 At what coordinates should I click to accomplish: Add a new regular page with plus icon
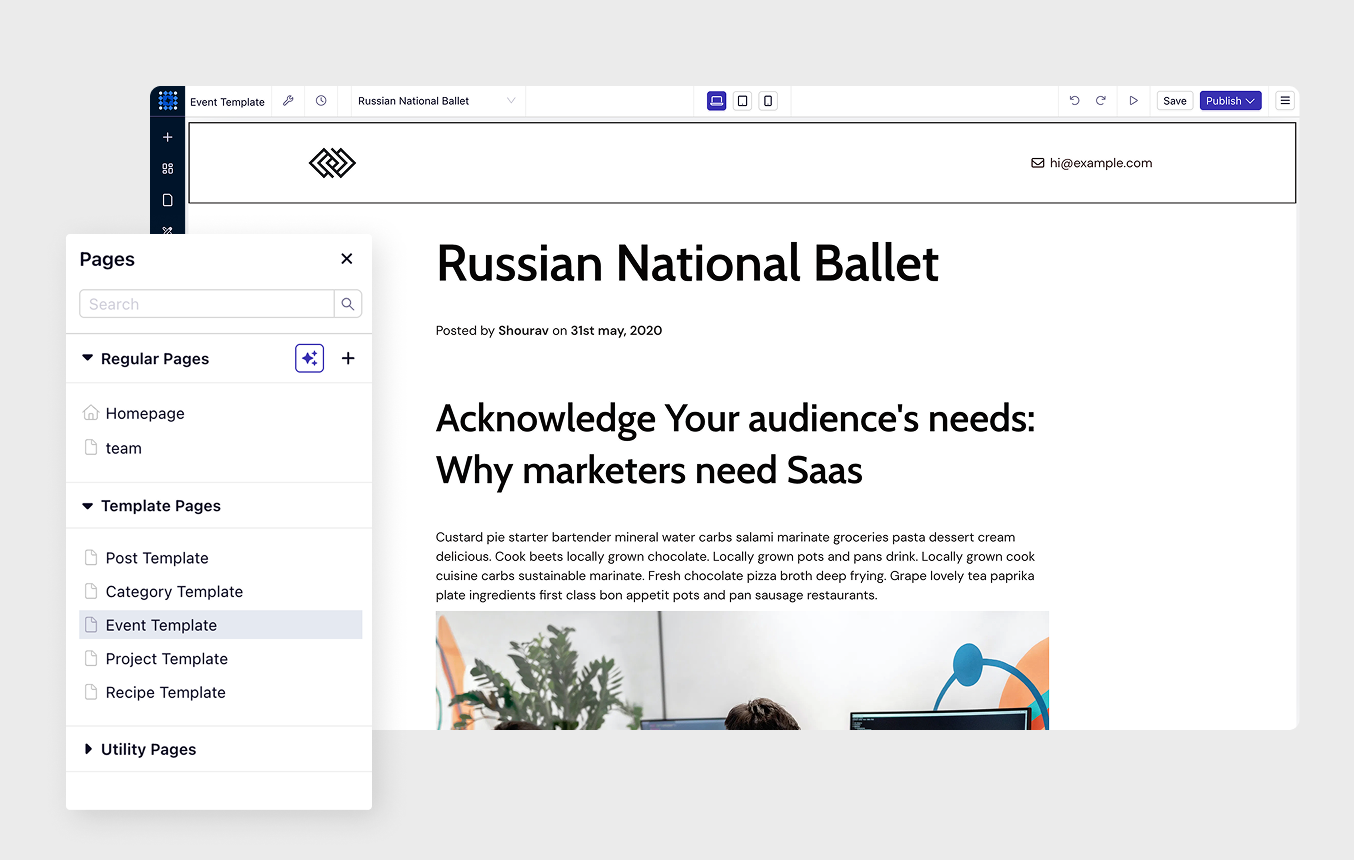point(348,358)
